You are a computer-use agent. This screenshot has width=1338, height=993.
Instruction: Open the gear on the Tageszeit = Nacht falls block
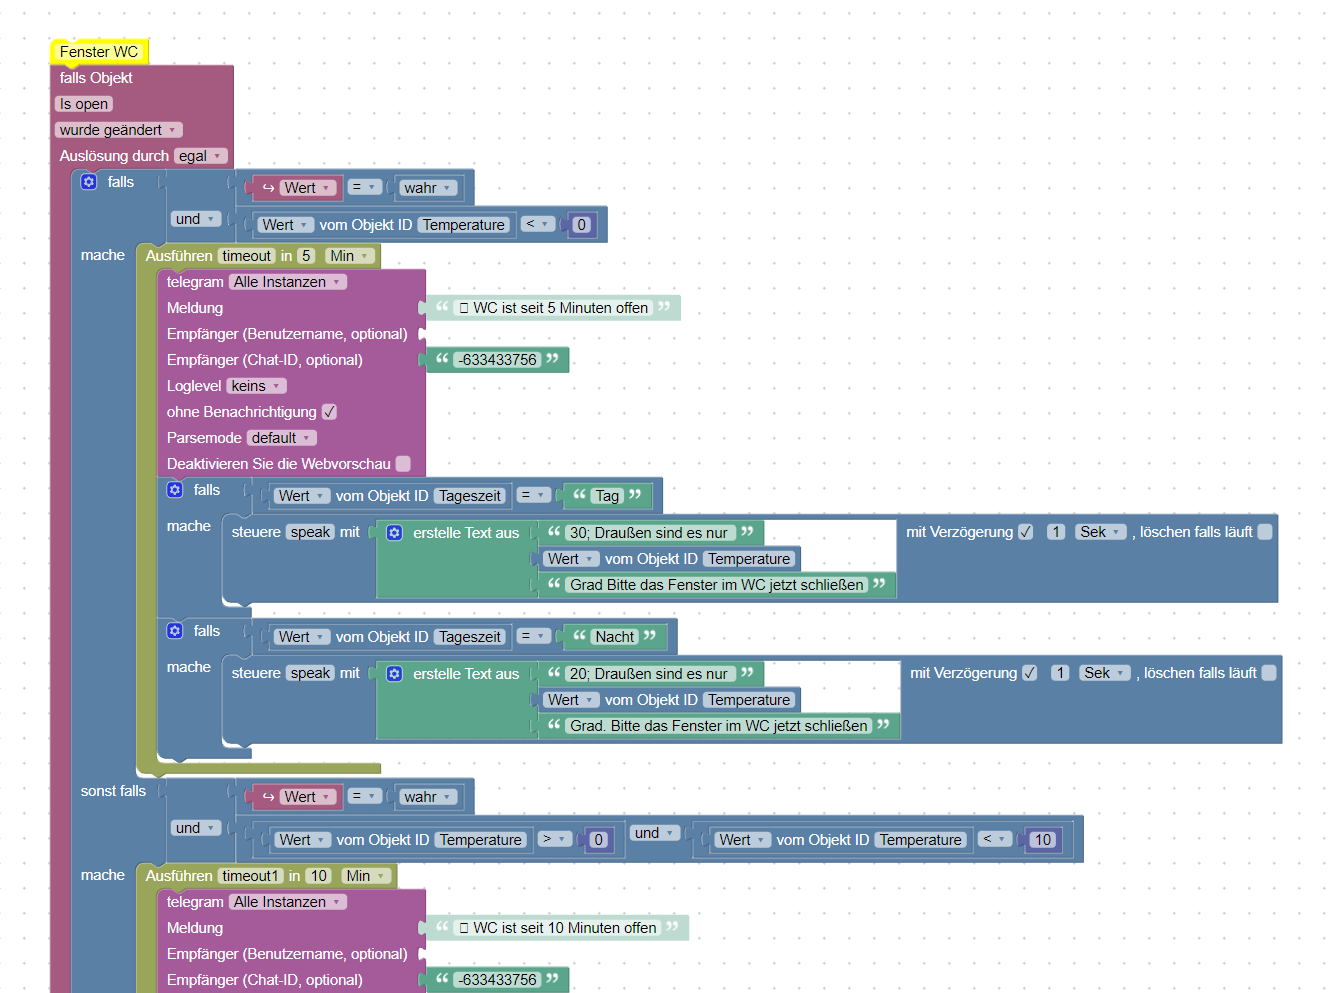[x=175, y=631]
